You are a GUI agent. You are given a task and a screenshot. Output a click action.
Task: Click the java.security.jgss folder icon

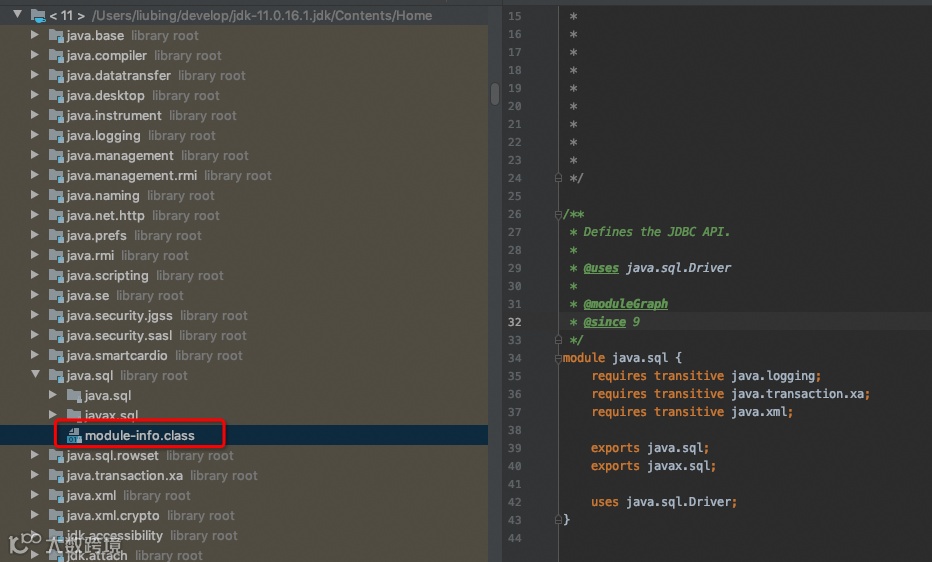(x=56, y=315)
